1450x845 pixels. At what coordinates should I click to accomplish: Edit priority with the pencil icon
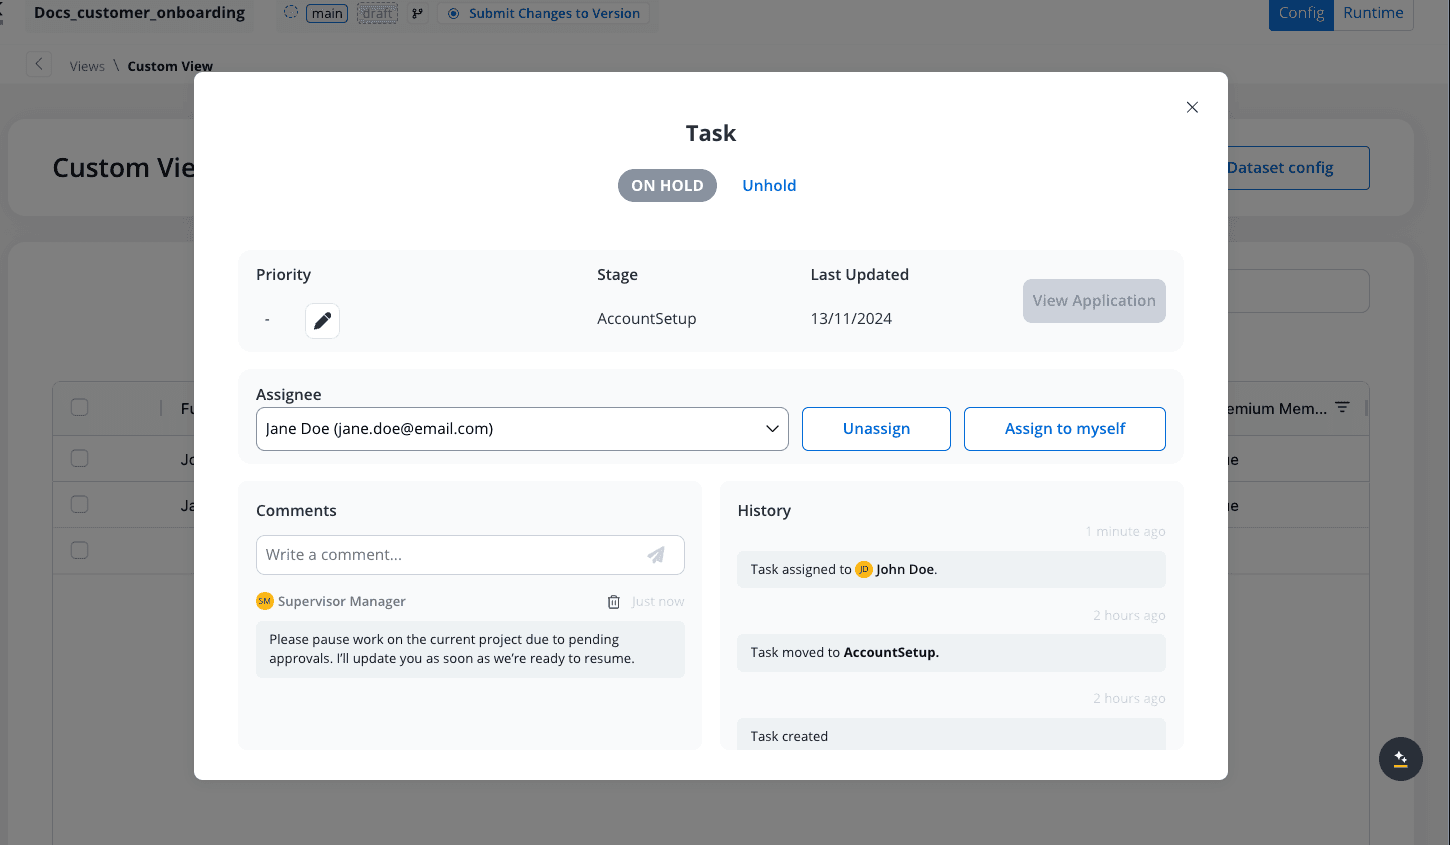322,321
